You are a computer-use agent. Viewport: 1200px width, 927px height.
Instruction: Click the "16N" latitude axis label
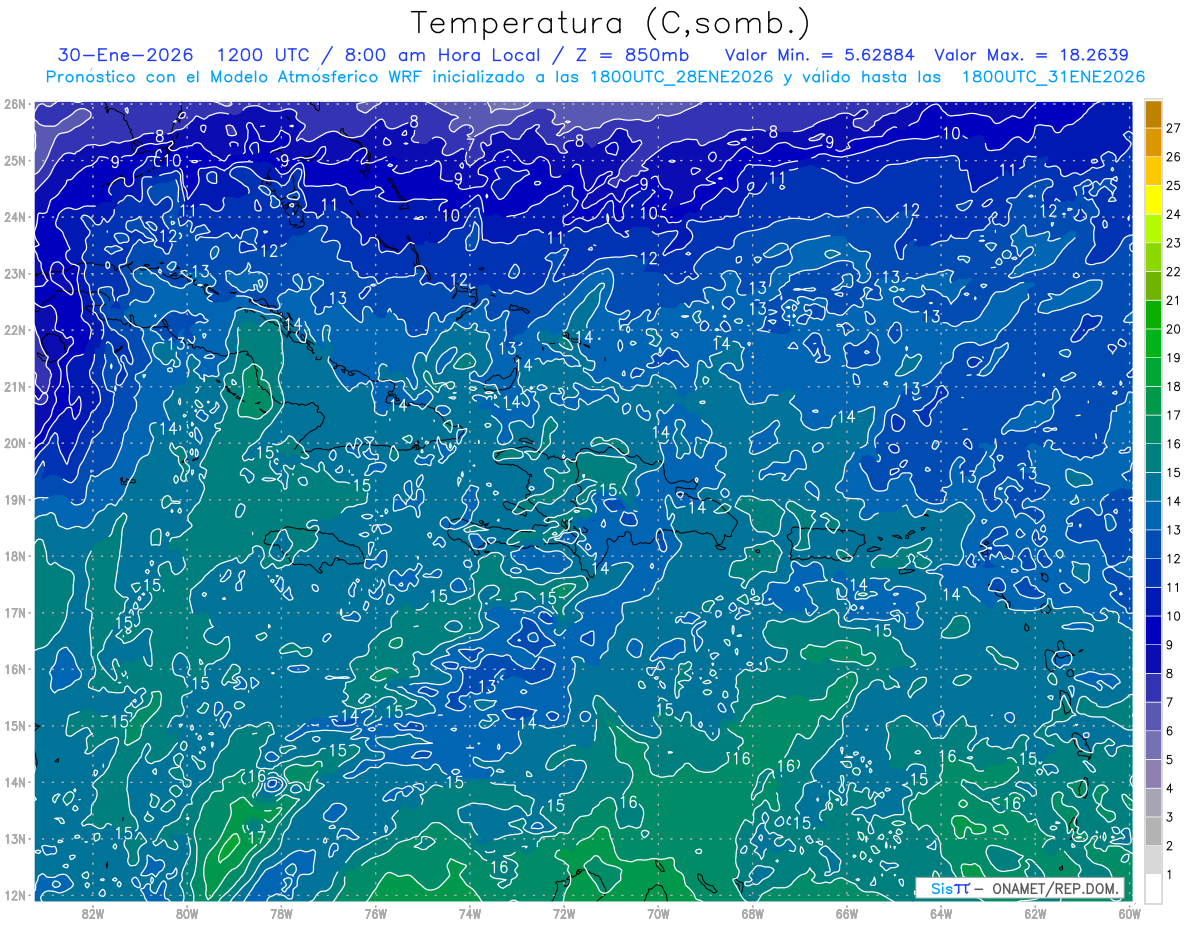pos(15,669)
